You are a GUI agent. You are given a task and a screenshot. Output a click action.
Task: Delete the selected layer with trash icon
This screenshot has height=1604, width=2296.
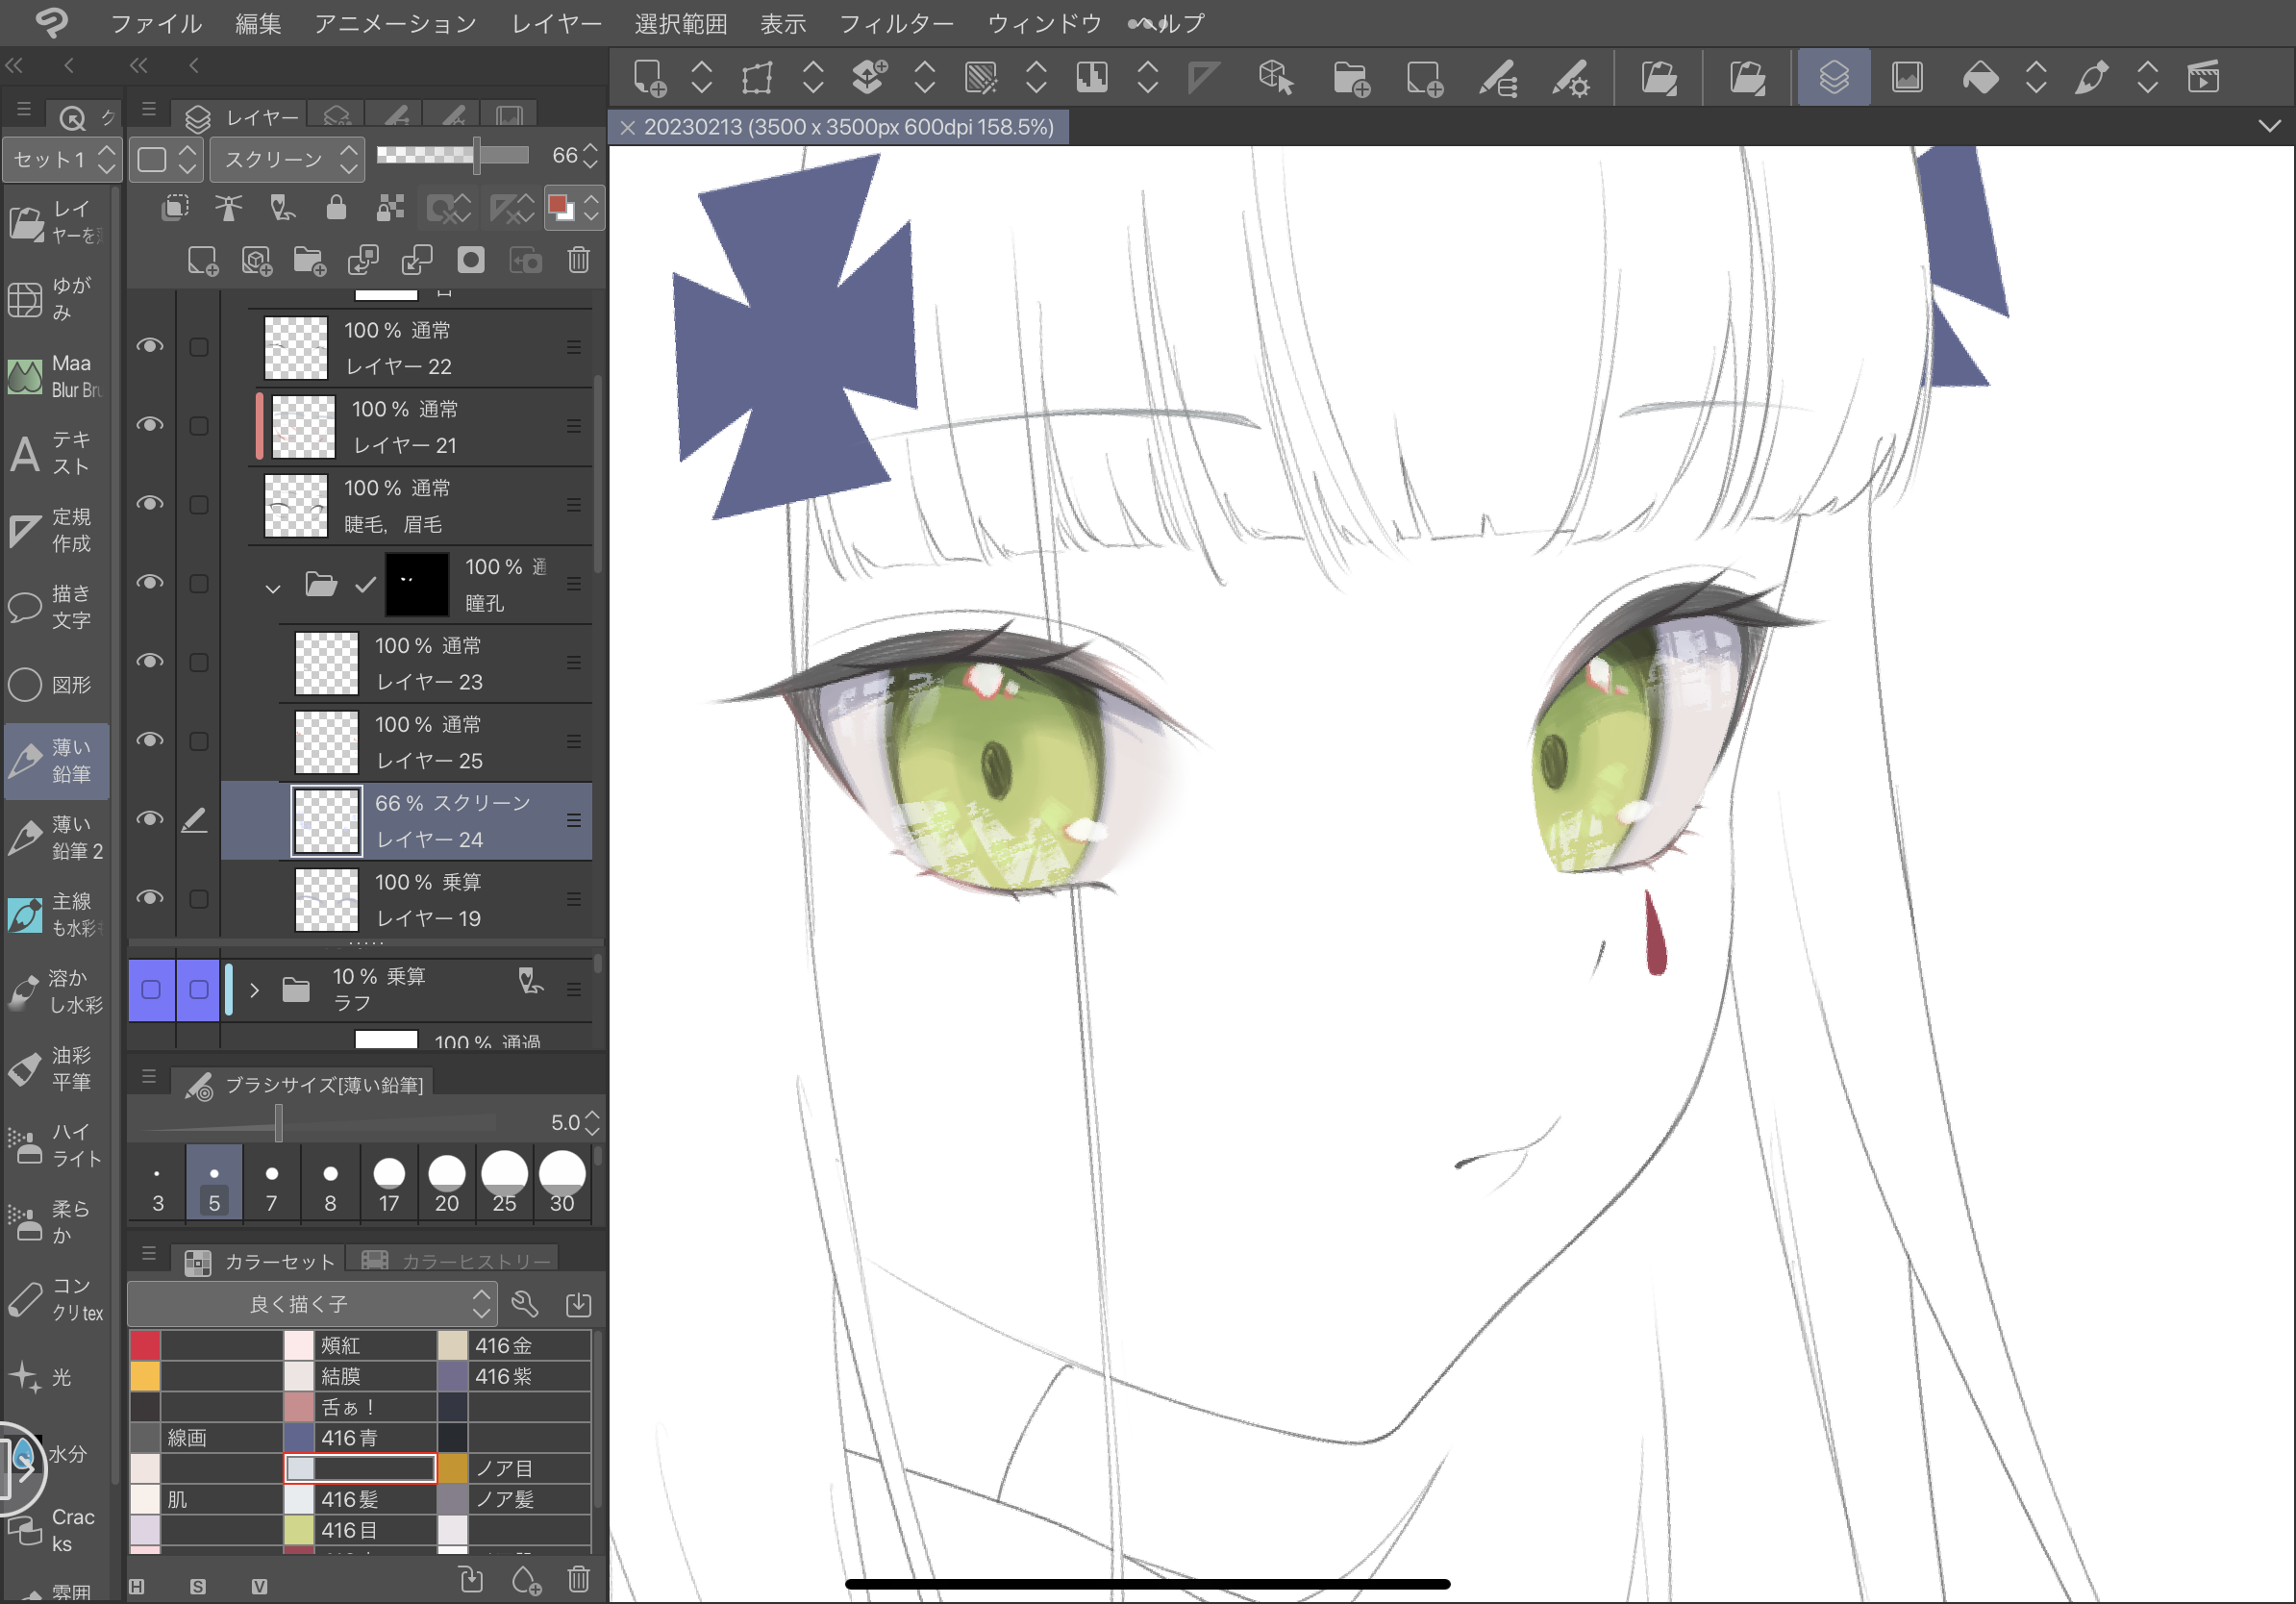pyautogui.click(x=578, y=261)
